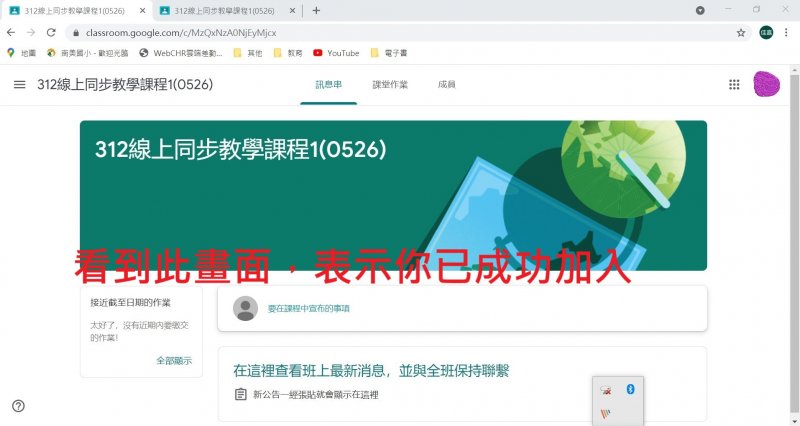Open the Classroom main menu hamburger
The image size is (800, 426).
coord(19,85)
